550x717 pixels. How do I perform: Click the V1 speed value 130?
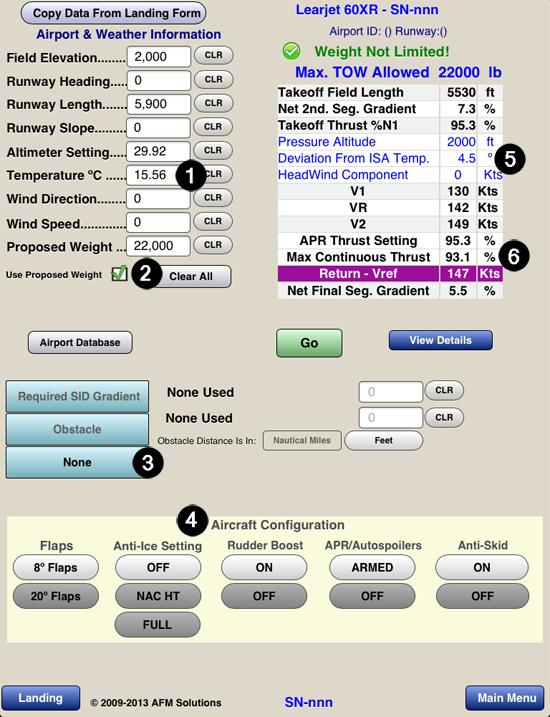pos(458,191)
